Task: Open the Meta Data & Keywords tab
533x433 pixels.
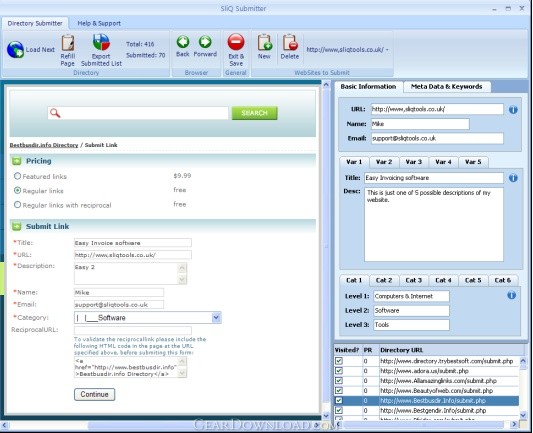Action: (x=447, y=87)
